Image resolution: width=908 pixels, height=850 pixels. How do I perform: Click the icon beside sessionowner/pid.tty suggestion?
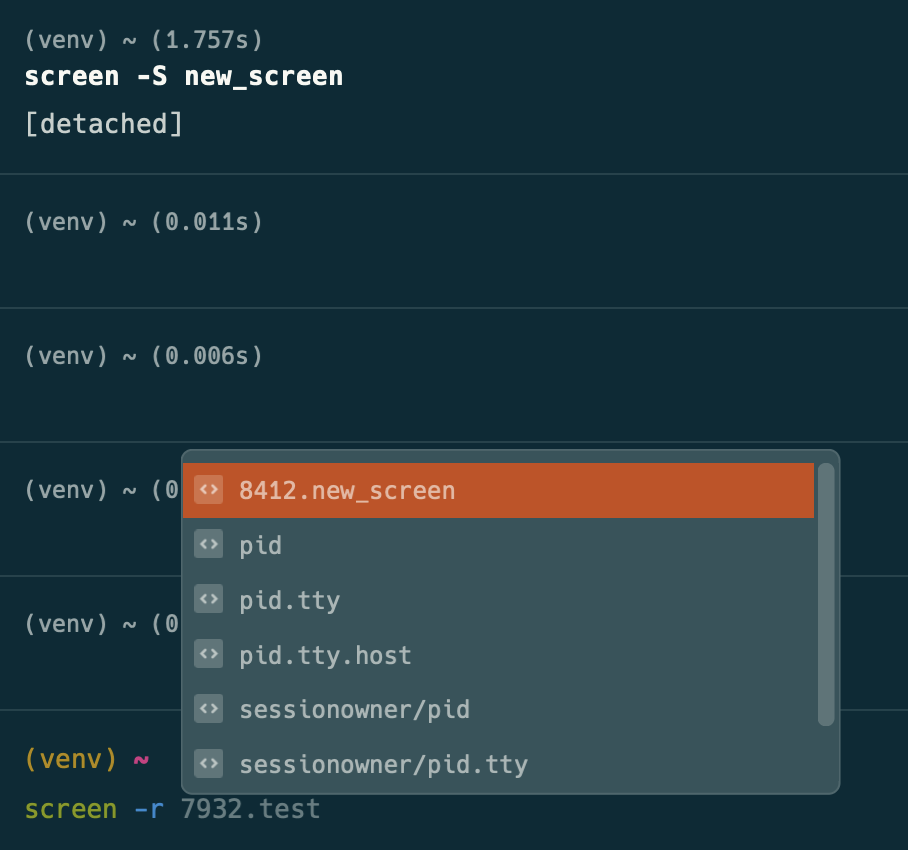pos(209,764)
